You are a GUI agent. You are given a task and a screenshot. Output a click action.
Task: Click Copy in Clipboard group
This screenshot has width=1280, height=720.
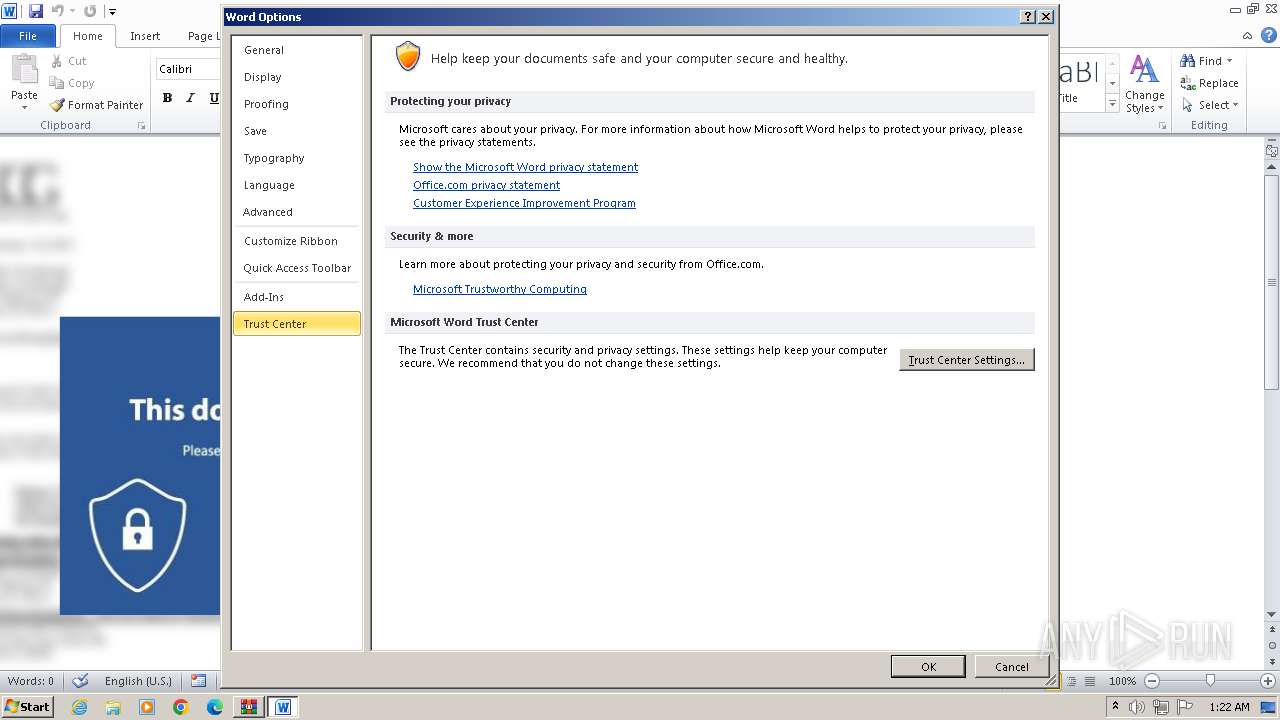pos(72,83)
